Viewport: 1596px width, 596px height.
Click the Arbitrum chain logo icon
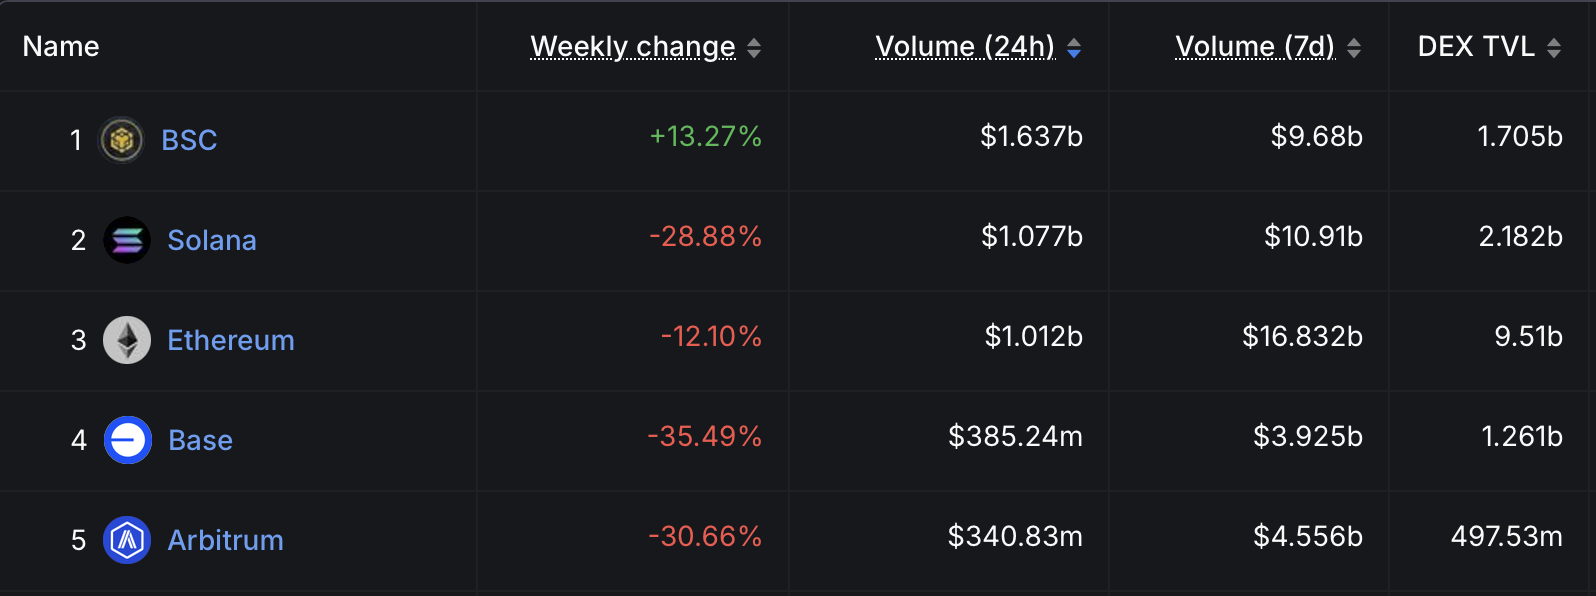pyautogui.click(x=127, y=540)
